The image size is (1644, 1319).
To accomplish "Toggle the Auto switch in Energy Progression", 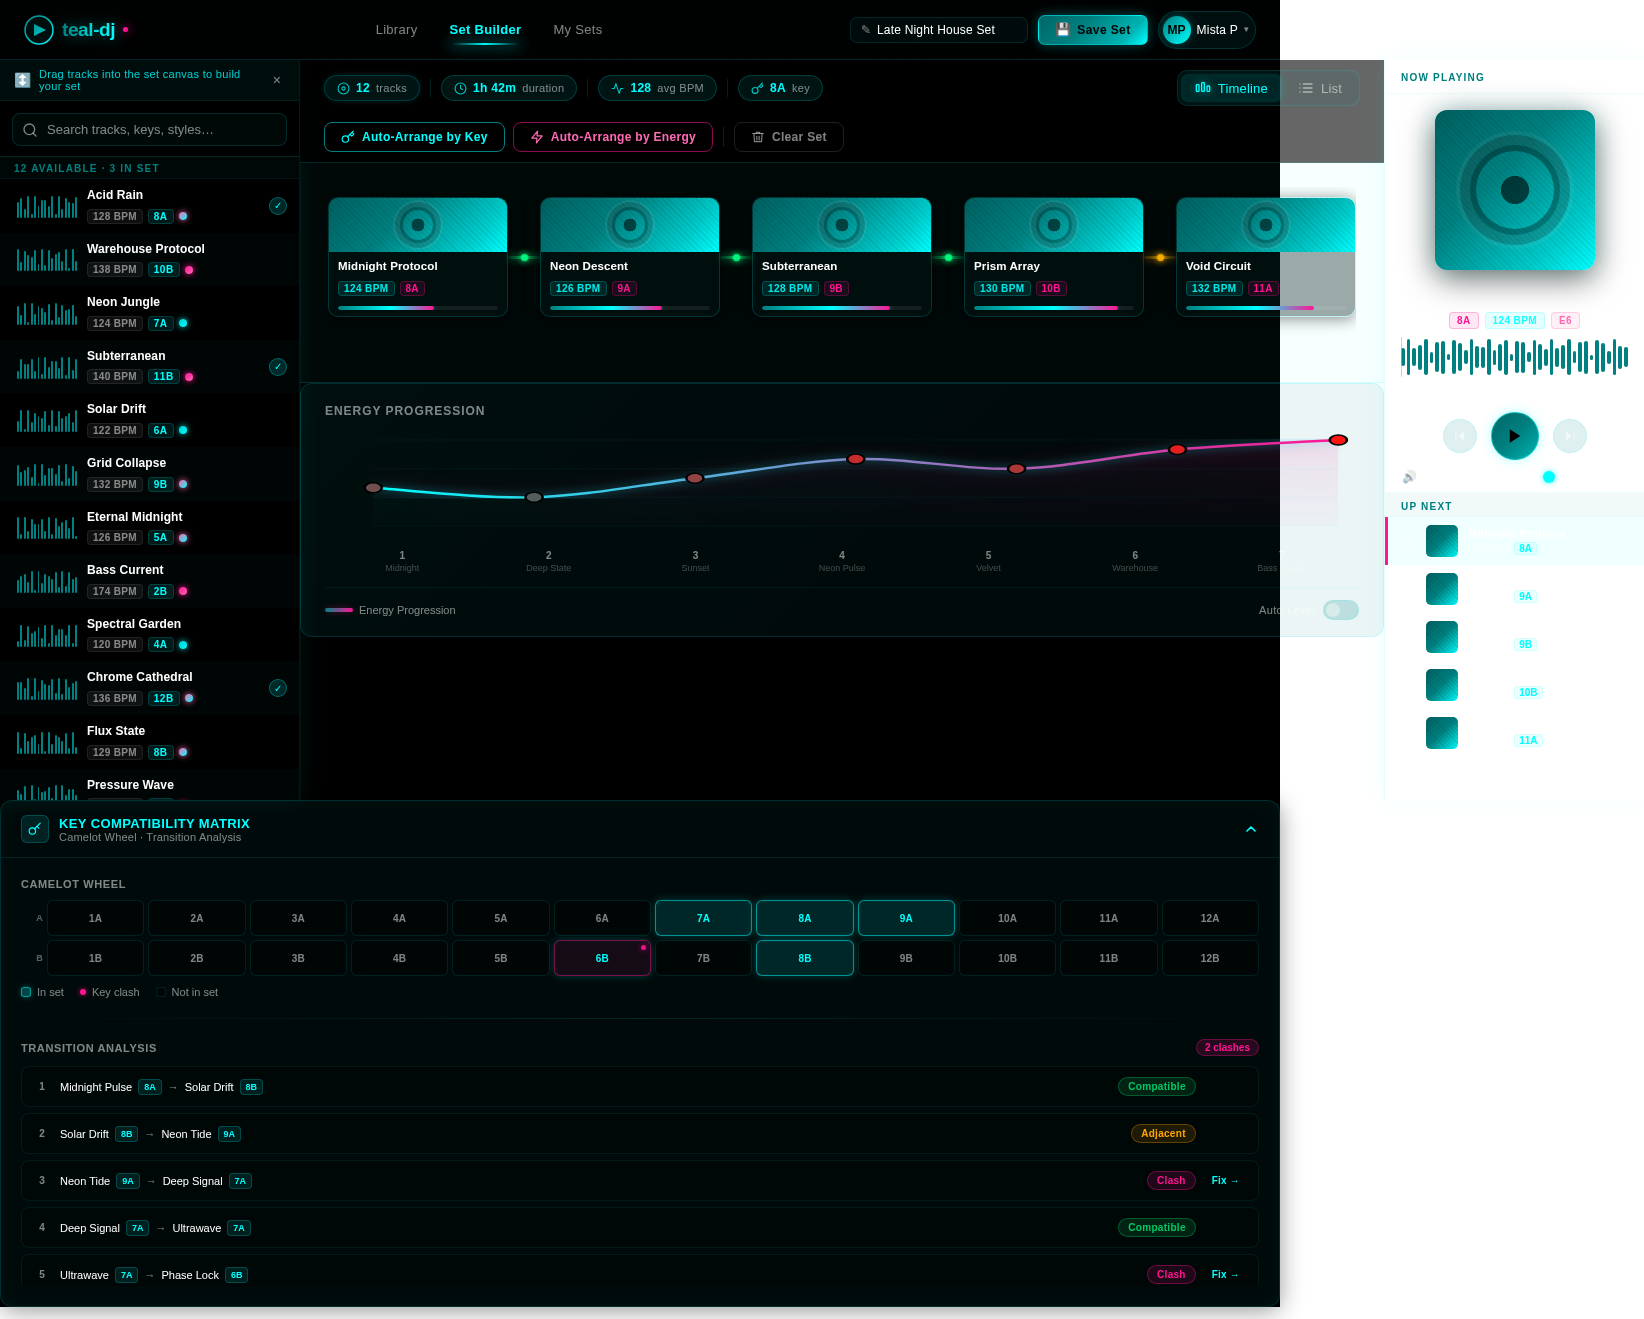I will click(x=1340, y=610).
